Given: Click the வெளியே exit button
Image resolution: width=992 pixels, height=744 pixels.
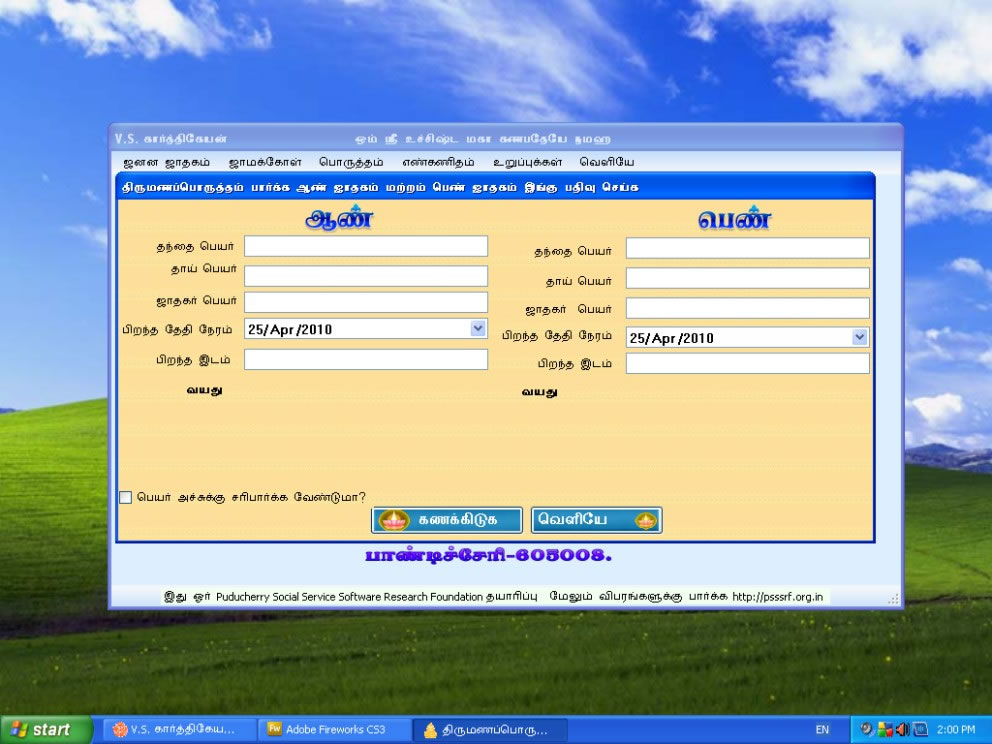Looking at the screenshot, I should point(597,520).
